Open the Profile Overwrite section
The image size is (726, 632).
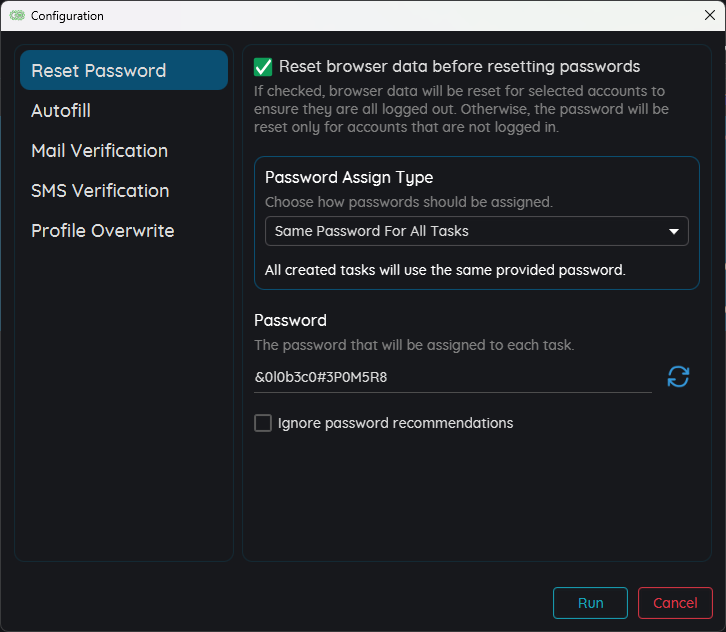coord(102,231)
